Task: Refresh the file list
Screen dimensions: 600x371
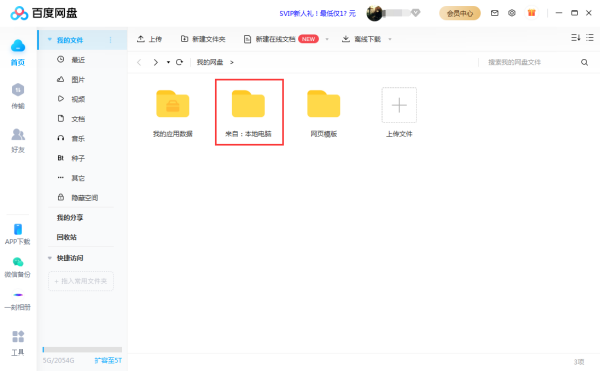Action: [x=179, y=62]
